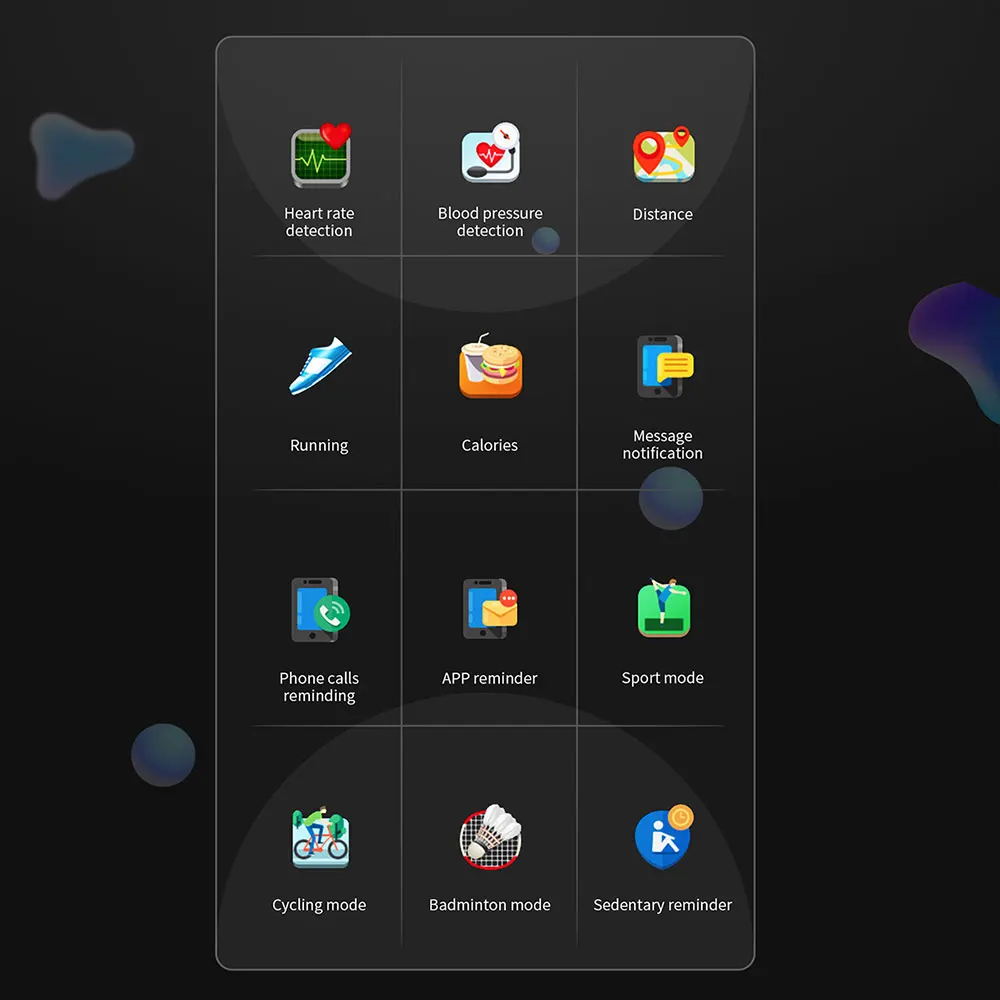Click the "Blood pressure detection" label
The height and width of the screenshot is (1000, 1000).
click(490, 222)
